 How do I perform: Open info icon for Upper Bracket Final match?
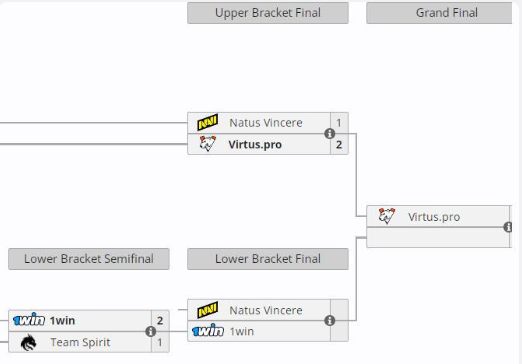click(329, 134)
